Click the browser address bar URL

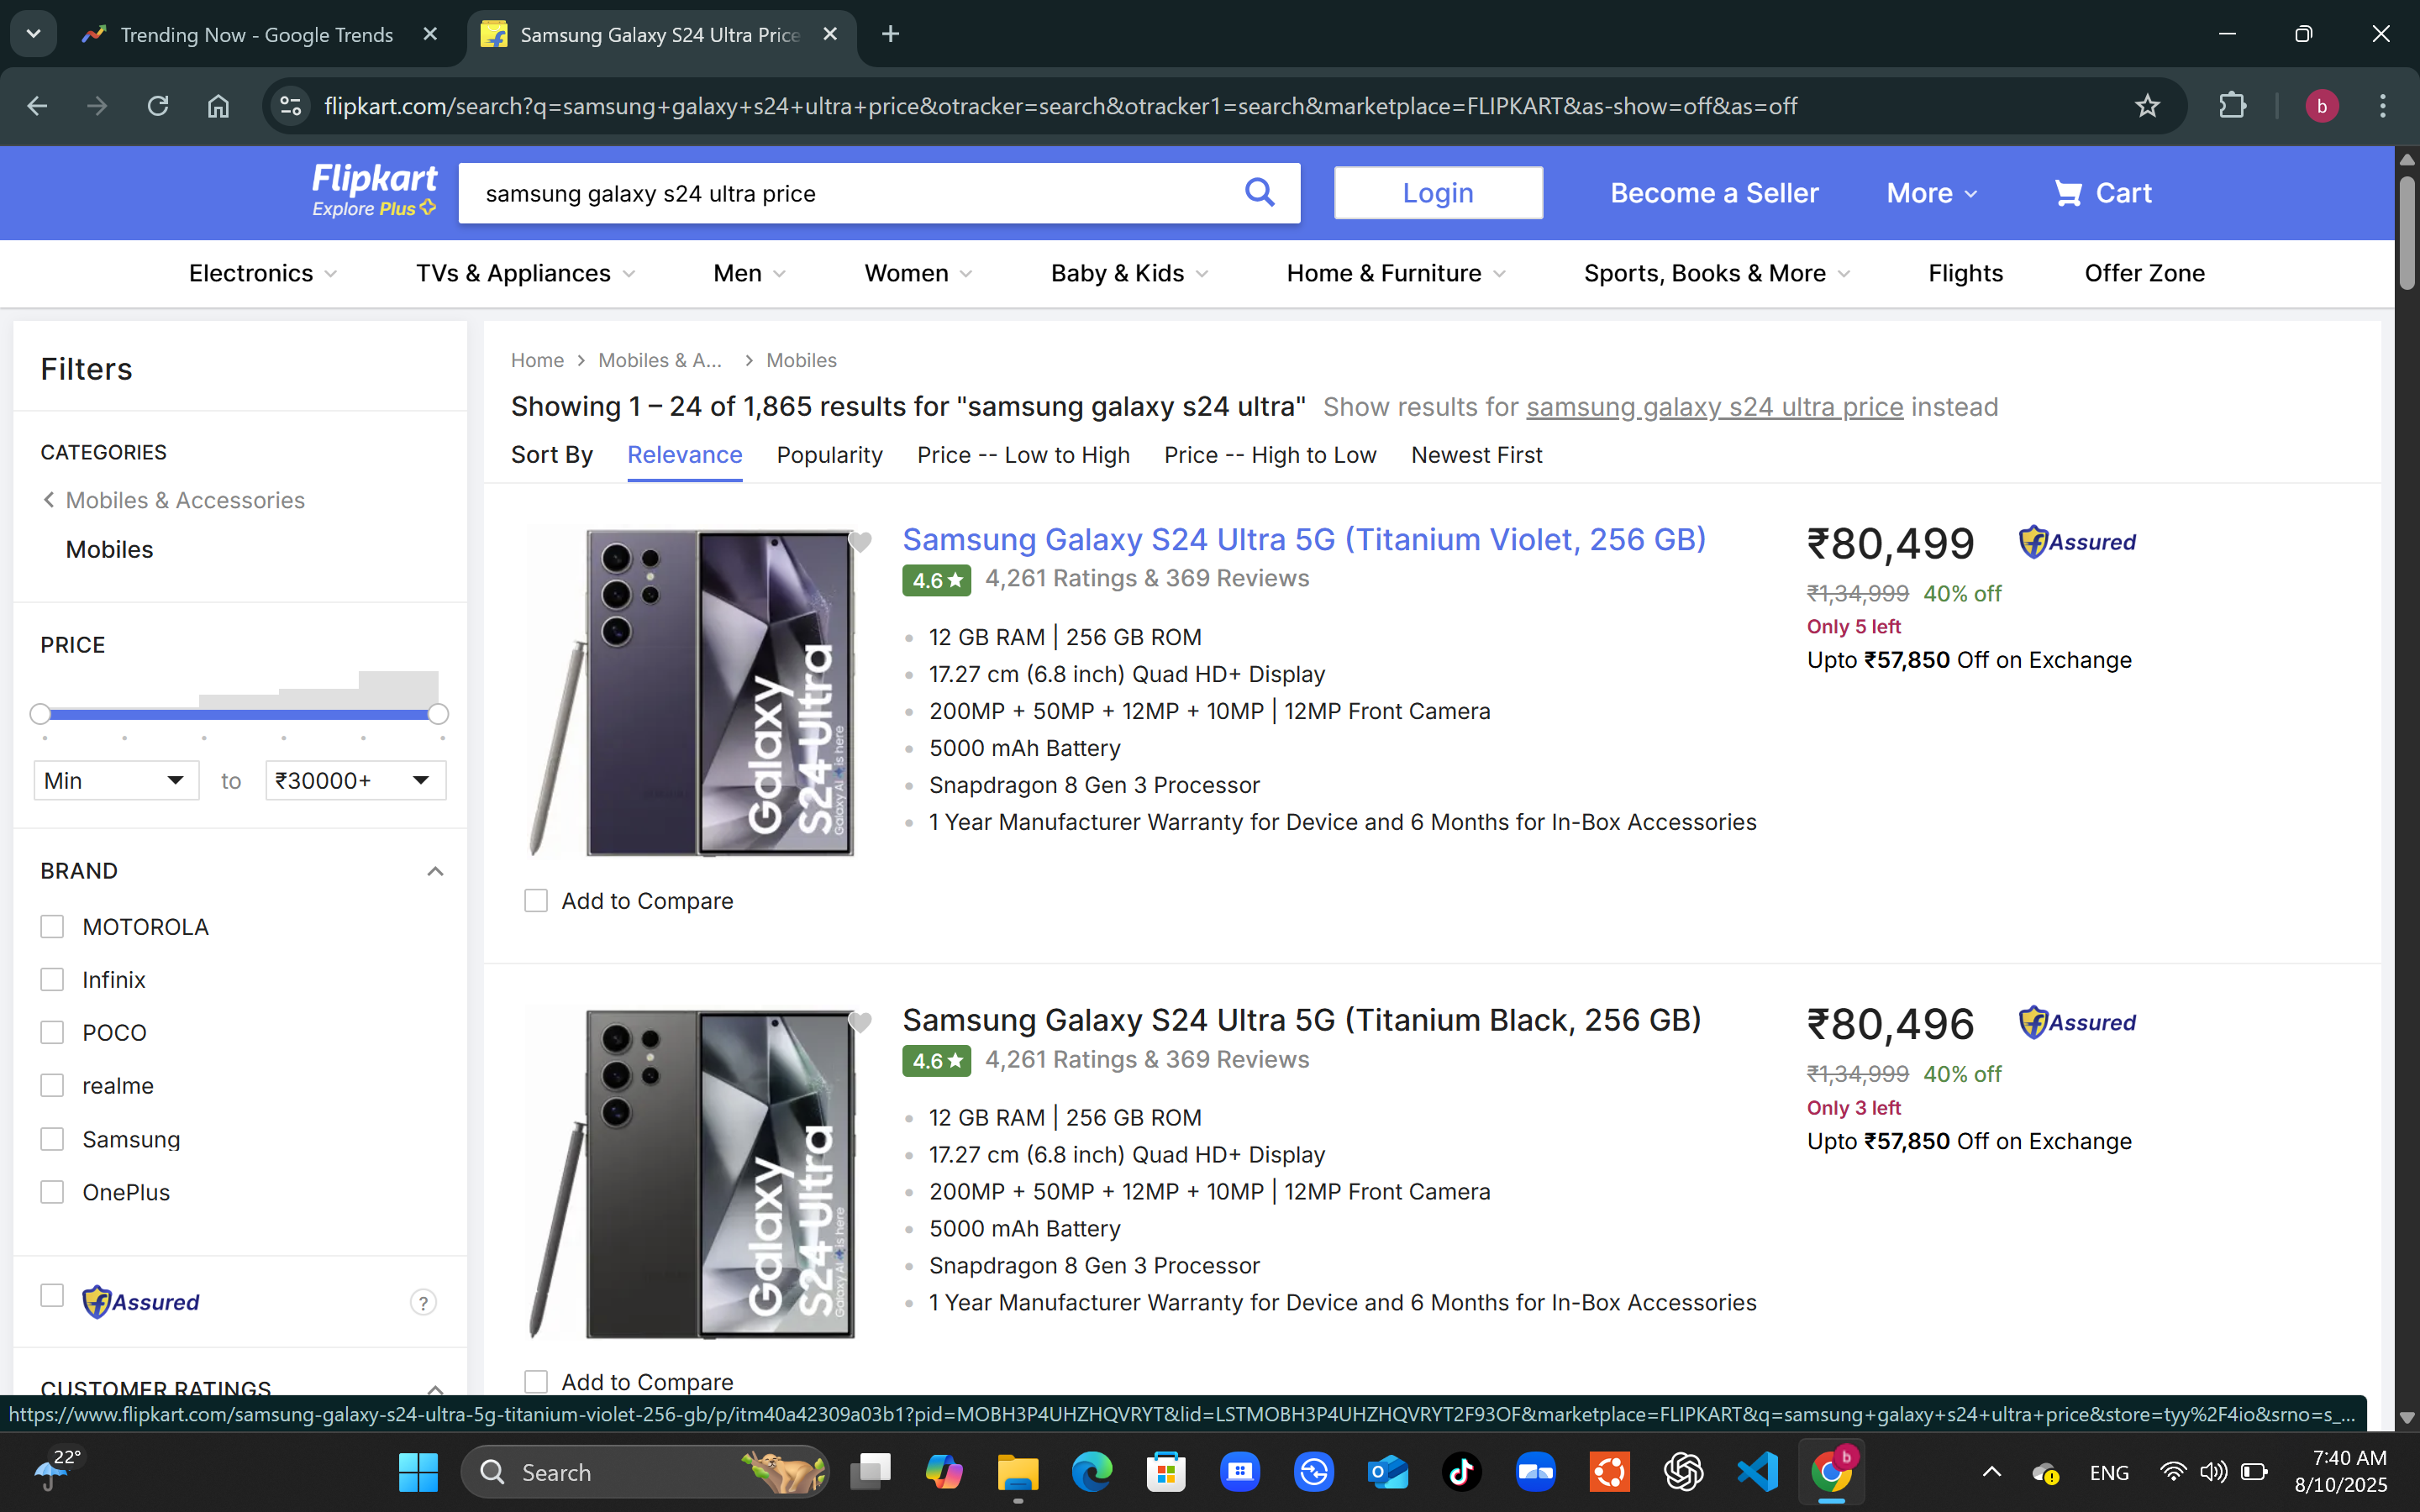point(1060,106)
